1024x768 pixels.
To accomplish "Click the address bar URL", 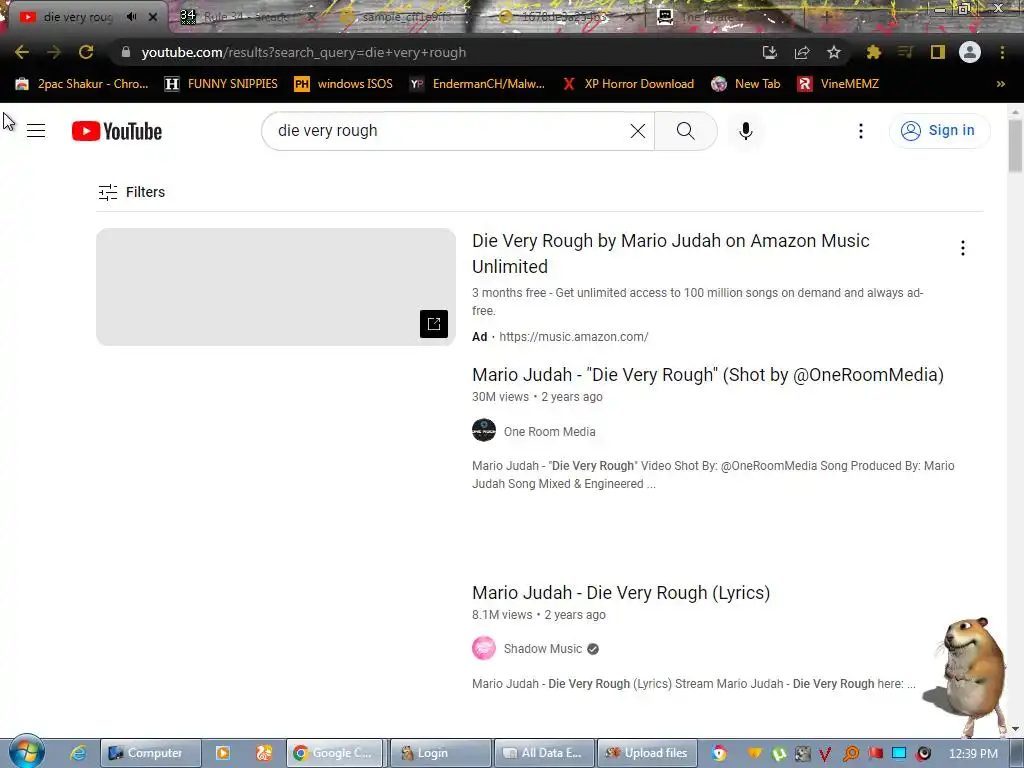I will (304, 52).
